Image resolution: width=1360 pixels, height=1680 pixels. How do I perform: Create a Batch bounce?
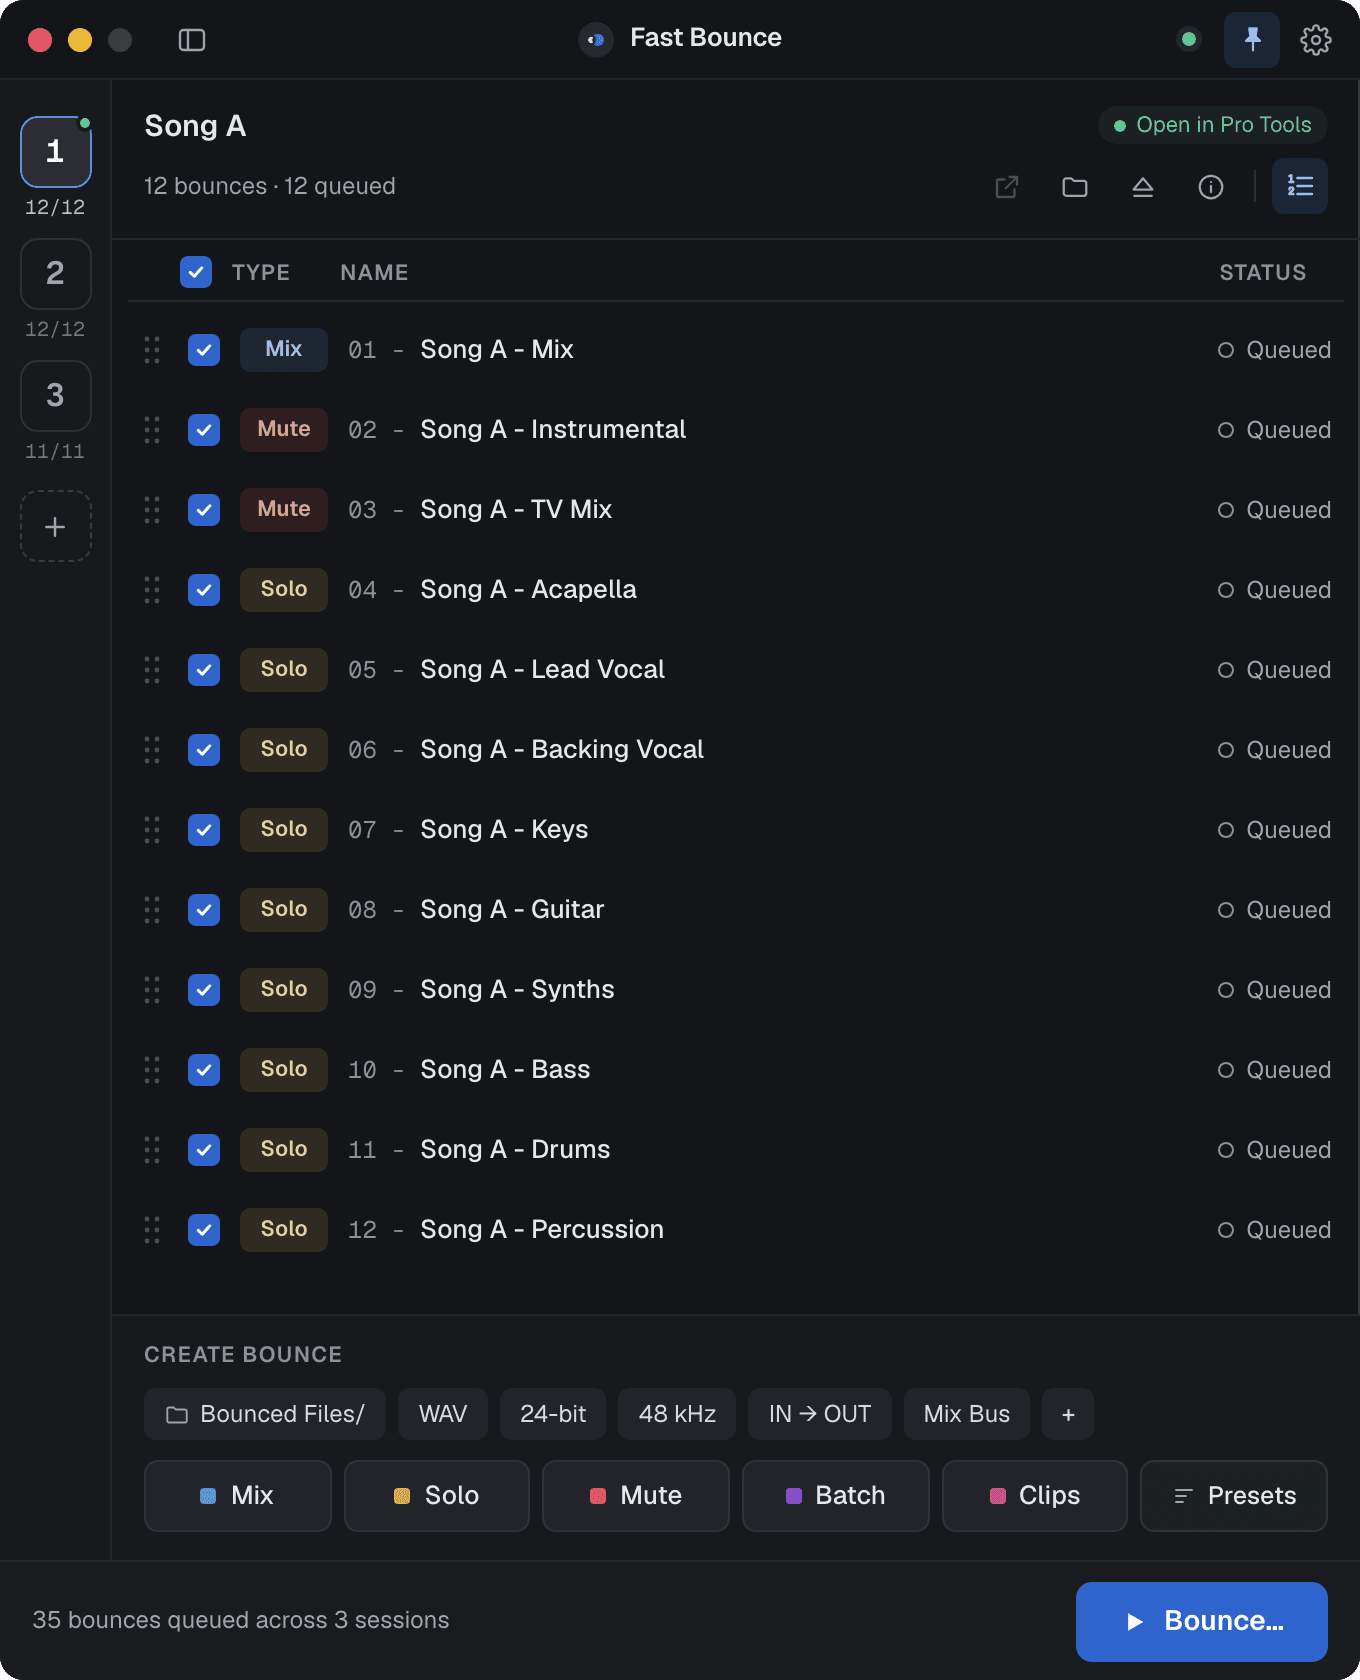tap(836, 1496)
